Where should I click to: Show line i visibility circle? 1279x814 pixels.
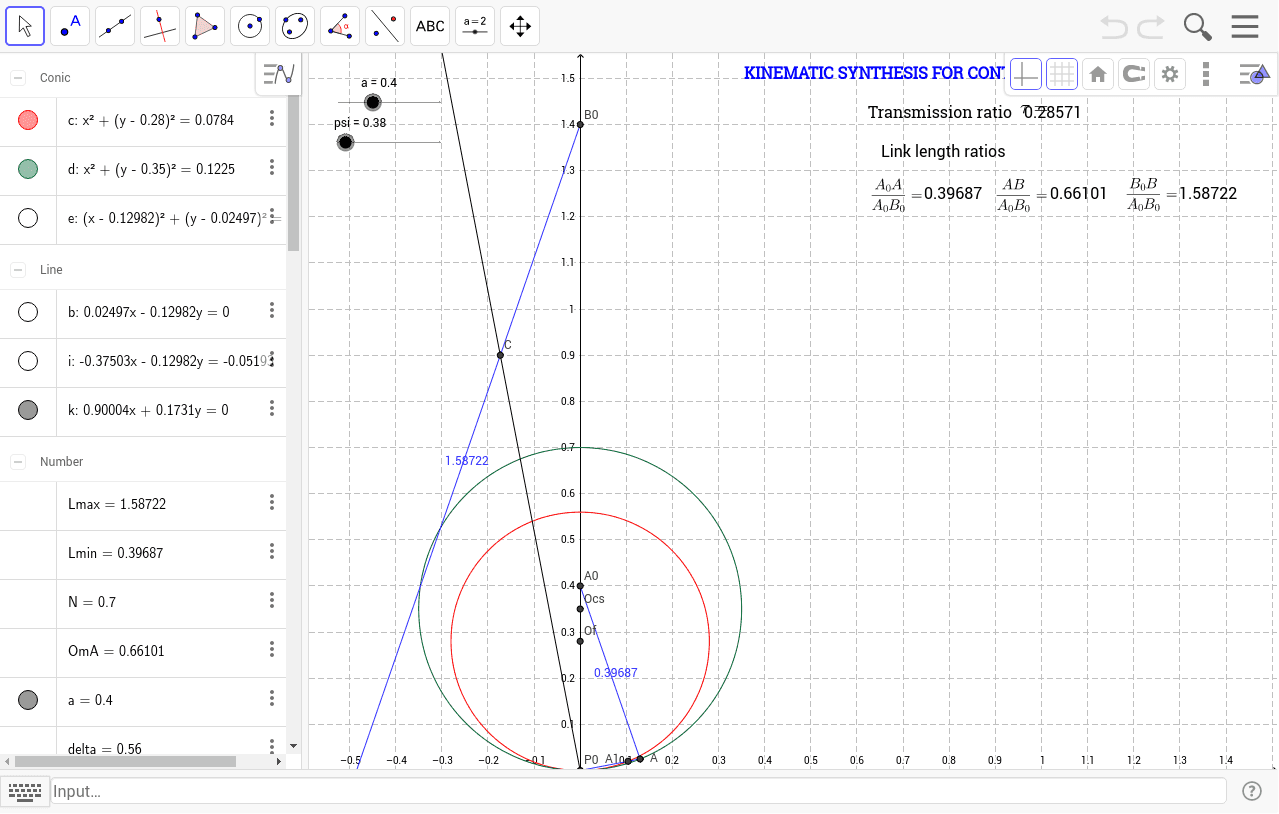pos(28,361)
